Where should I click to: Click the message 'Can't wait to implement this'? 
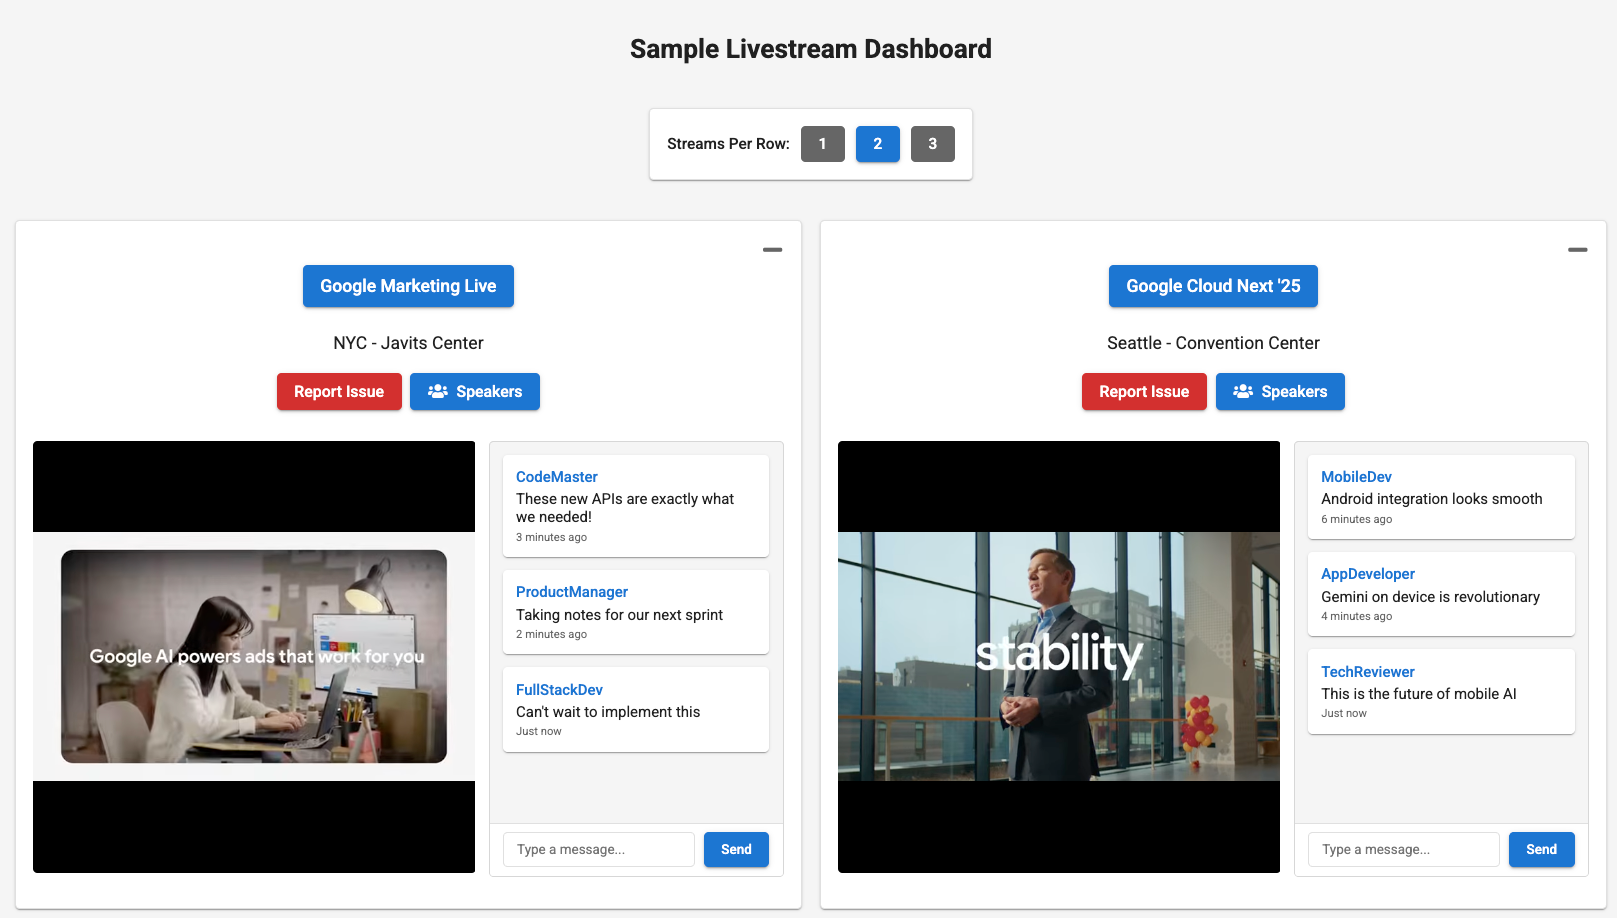pos(608,712)
